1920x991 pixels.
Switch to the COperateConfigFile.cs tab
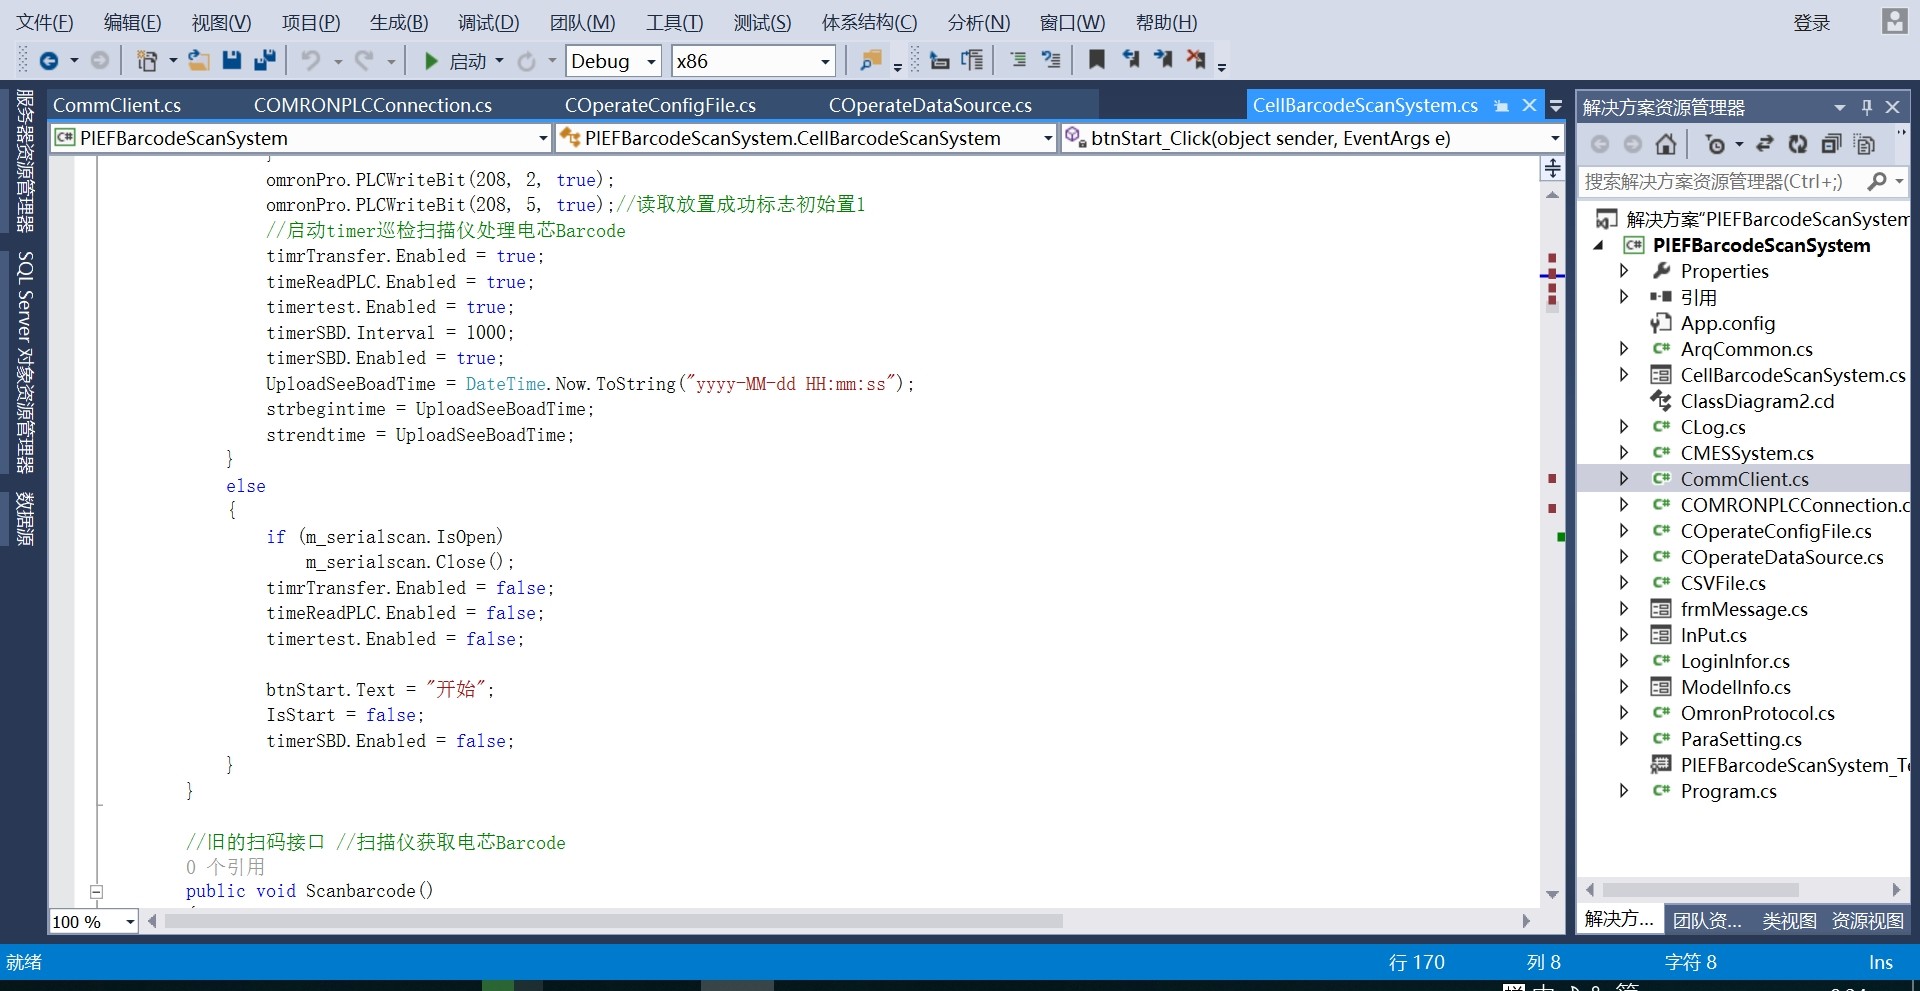tap(660, 105)
